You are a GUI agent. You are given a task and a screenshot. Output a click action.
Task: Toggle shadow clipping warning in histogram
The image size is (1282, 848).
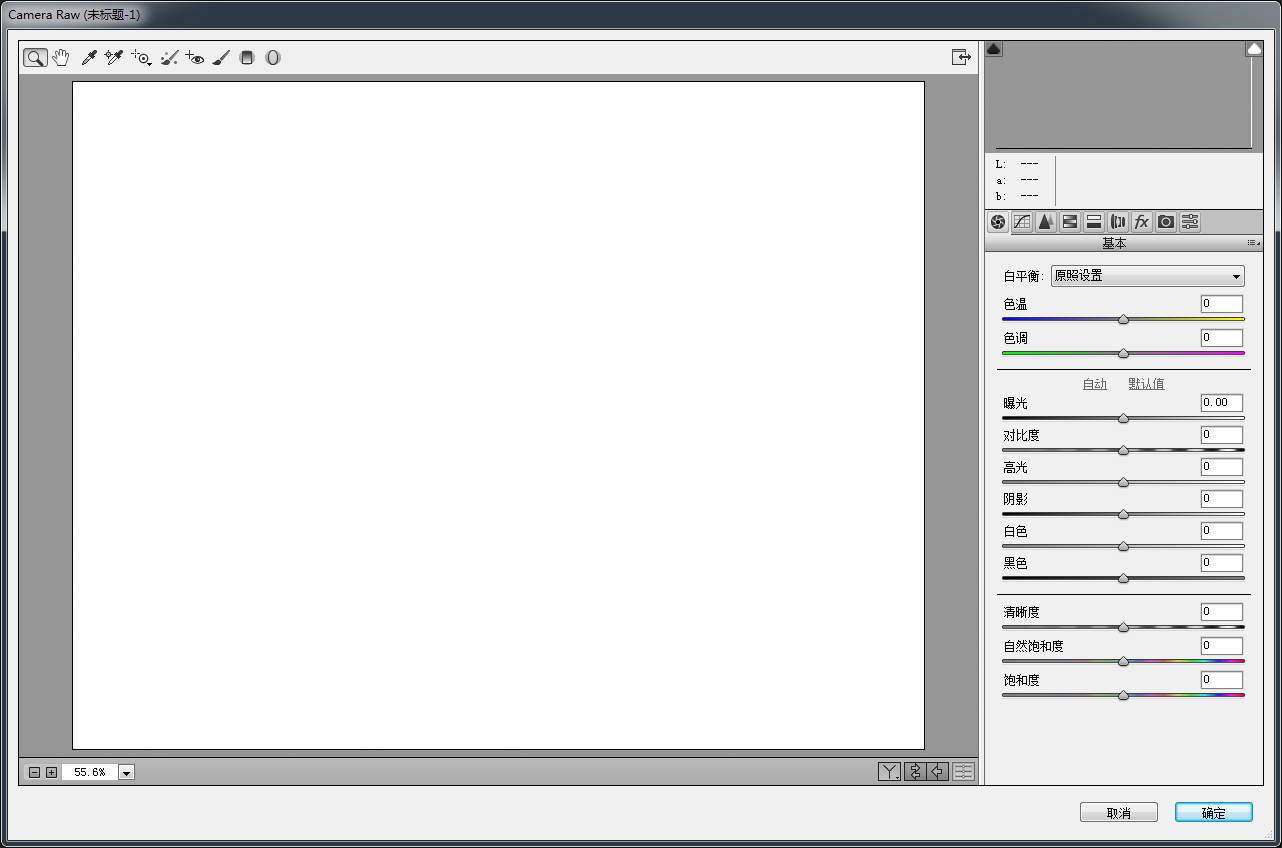994,48
